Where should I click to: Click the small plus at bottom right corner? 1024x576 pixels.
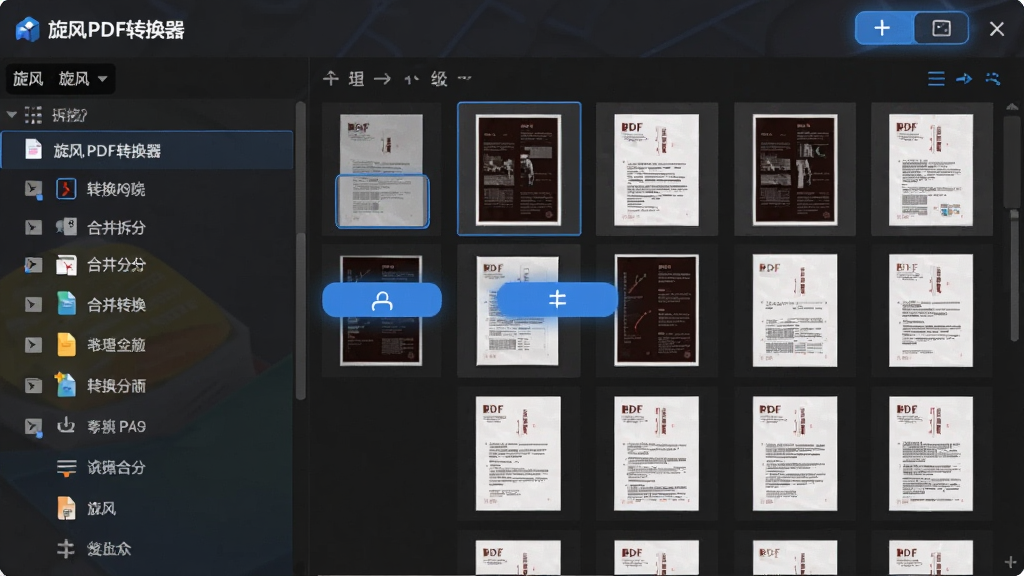pos(1010,562)
